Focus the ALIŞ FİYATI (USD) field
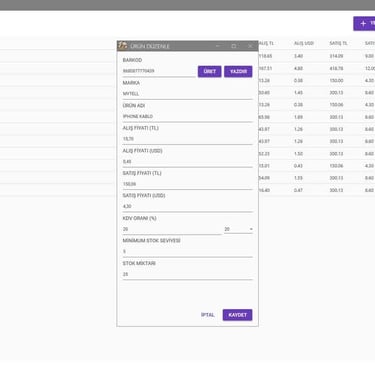The height and width of the screenshot is (366, 375). (x=187, y=162)
